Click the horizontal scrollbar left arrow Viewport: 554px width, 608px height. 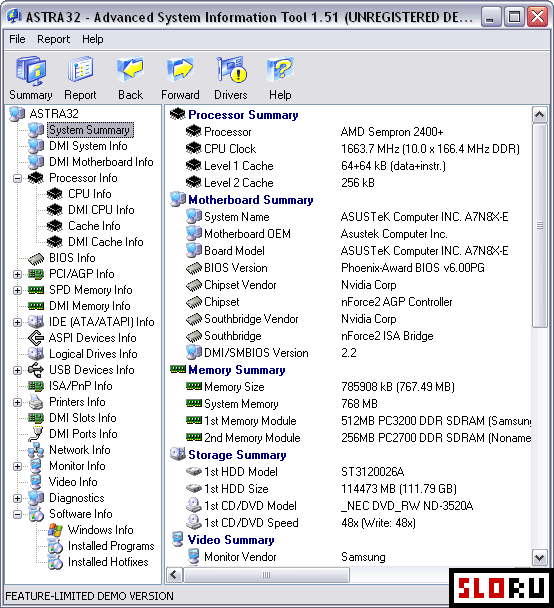174,575
